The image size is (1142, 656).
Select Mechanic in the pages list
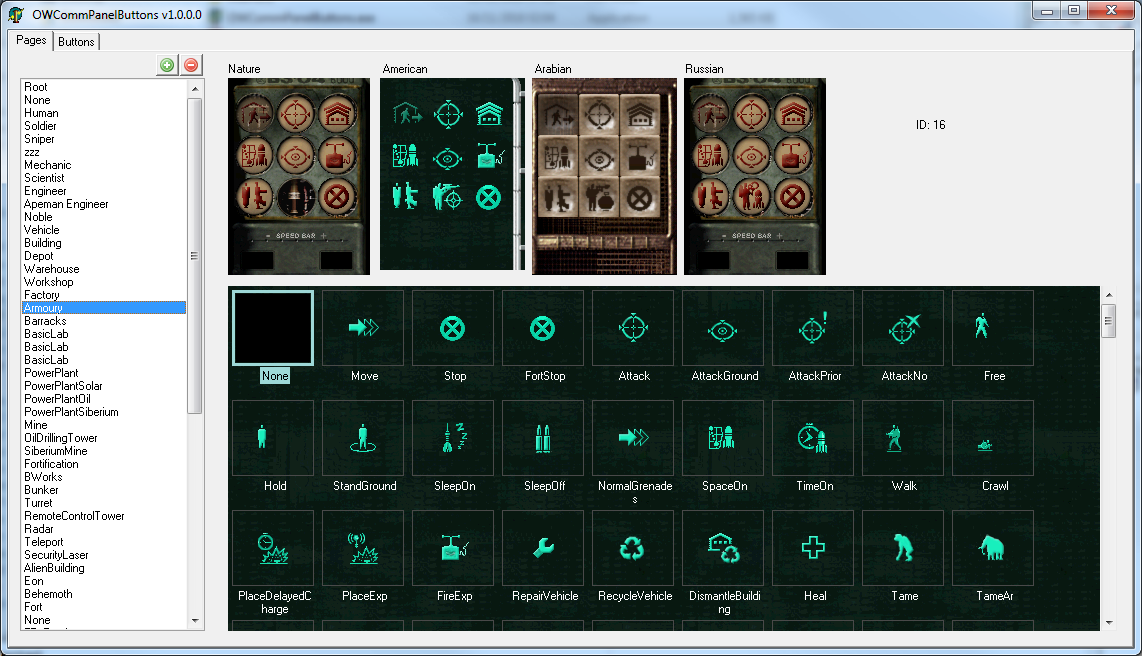coord(104,165)
